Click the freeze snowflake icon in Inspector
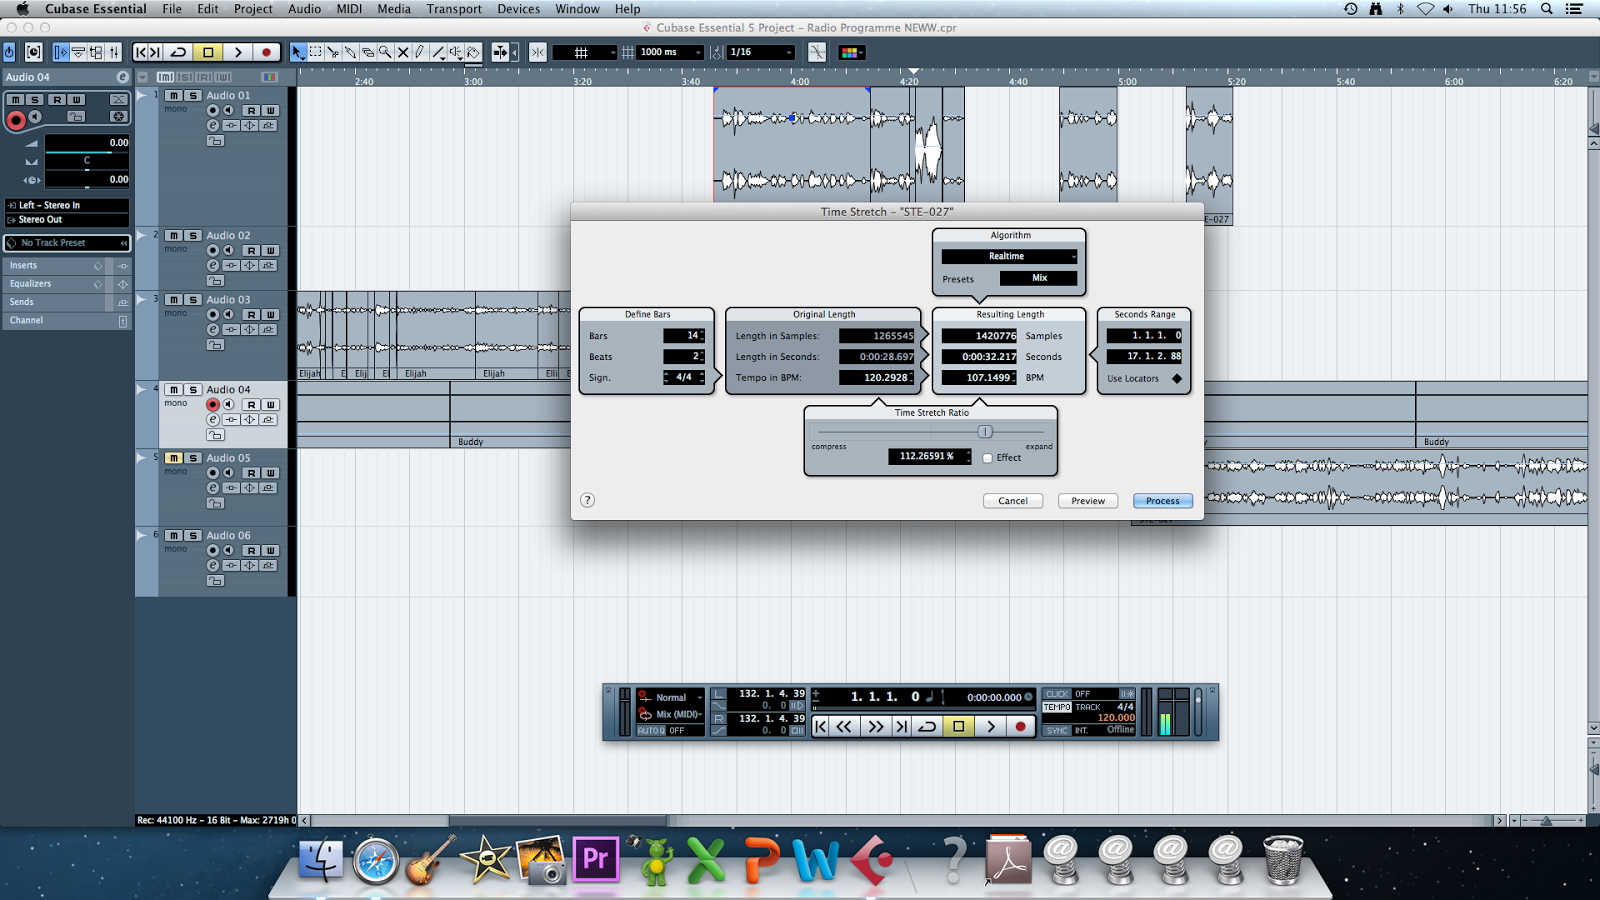The image size is (1600, 900). (x=118, y=117)
